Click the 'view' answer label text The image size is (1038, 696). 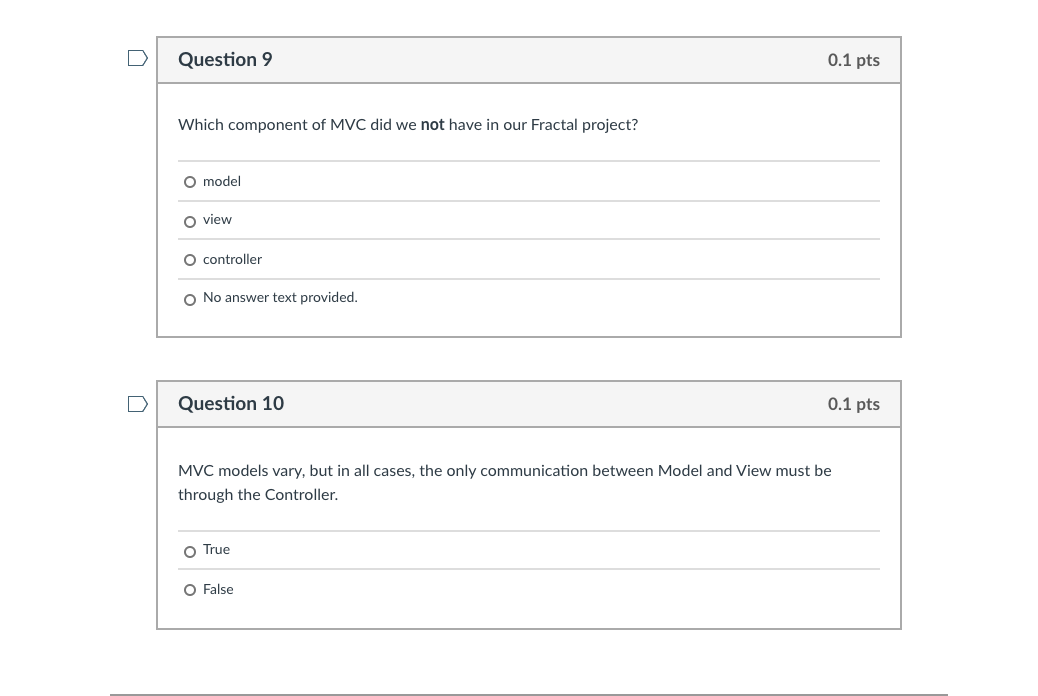coord(217,220)
